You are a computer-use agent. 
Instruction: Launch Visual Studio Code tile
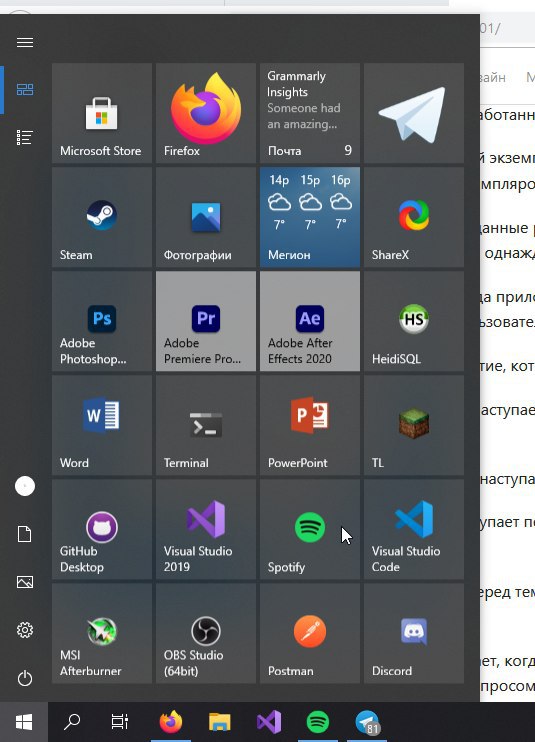414,530
